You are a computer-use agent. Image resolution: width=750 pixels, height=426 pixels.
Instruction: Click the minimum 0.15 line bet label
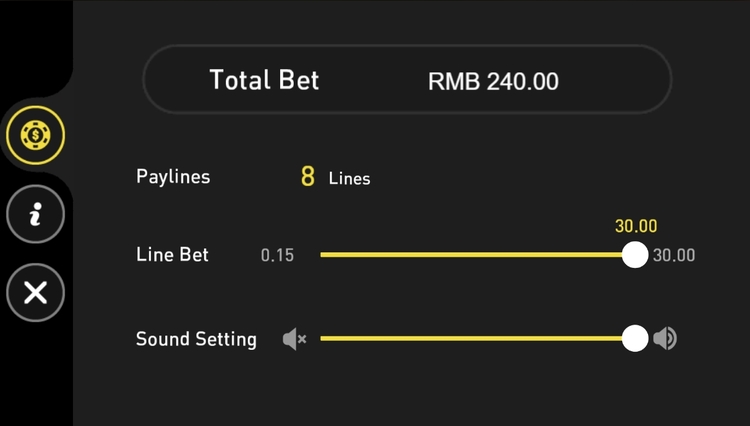(x=277, y=256)
